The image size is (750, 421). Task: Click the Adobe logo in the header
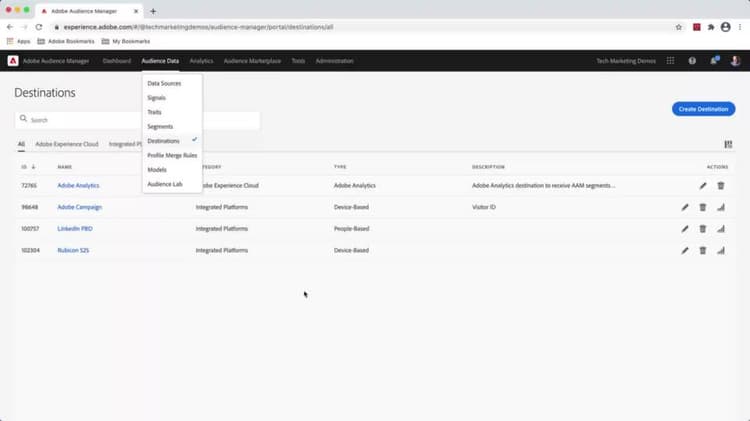13,61
